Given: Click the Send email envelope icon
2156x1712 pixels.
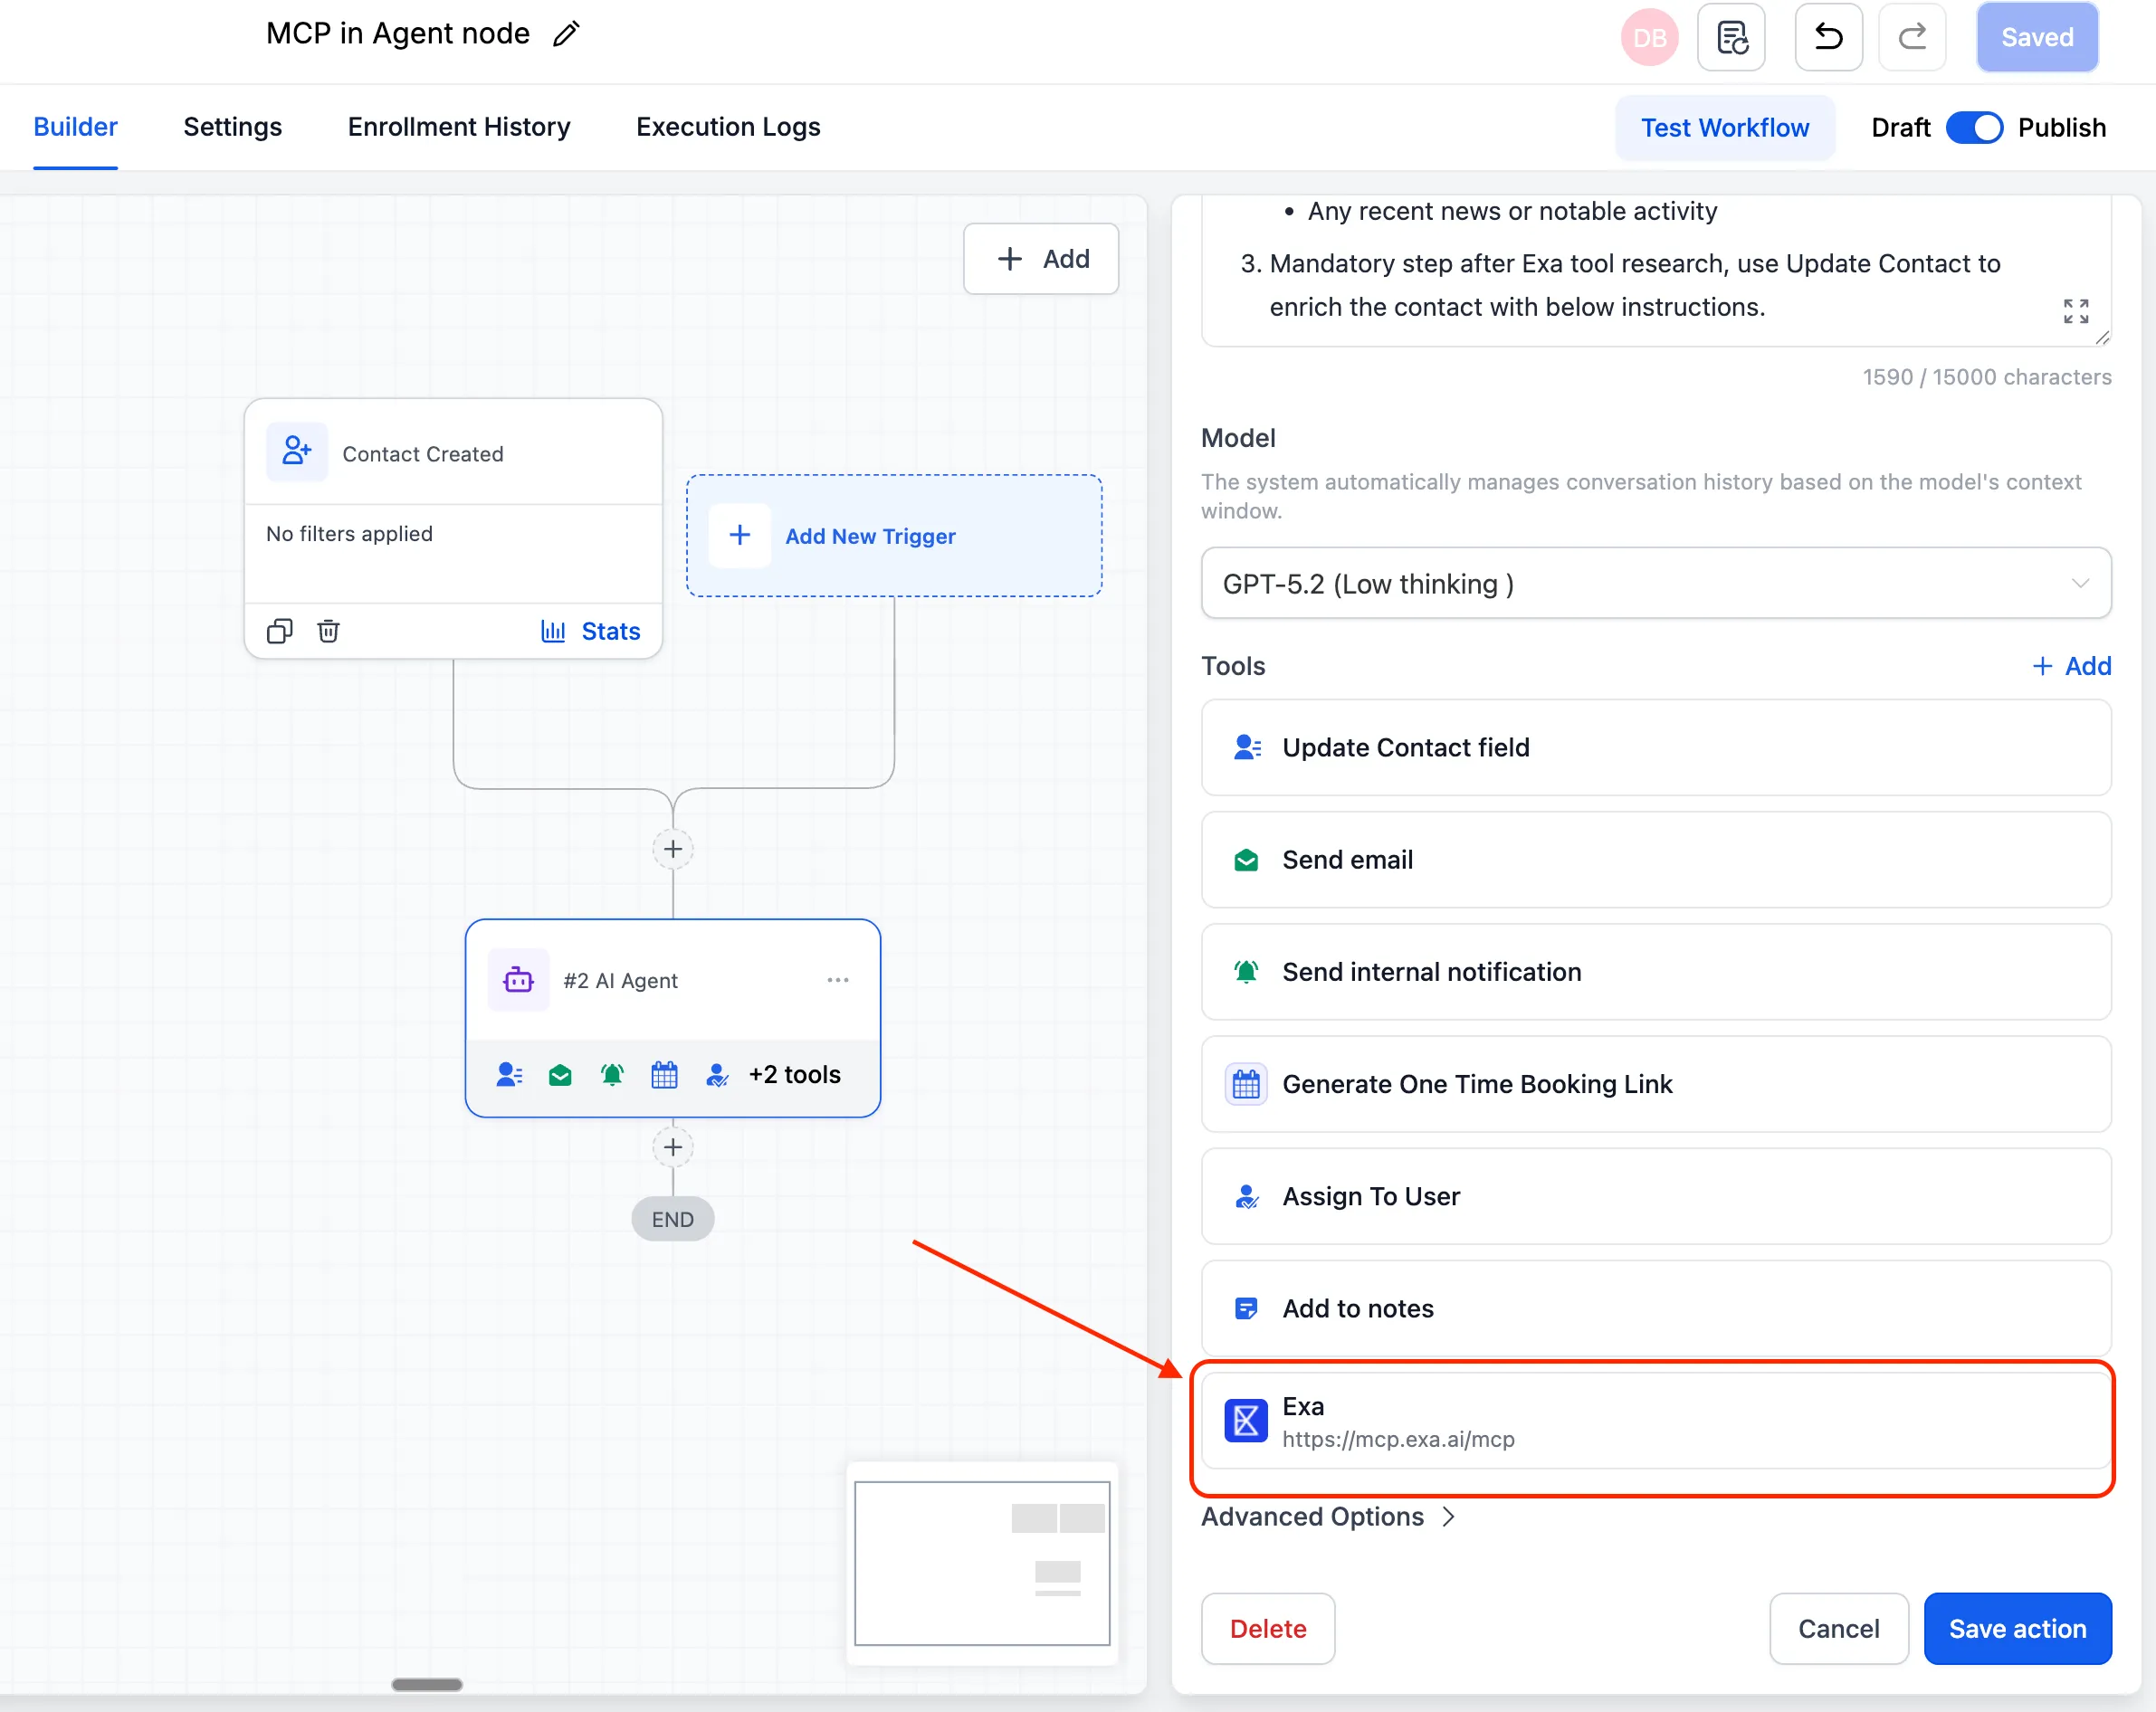Looking at the screenshot, I should (x=1246, y=859).
